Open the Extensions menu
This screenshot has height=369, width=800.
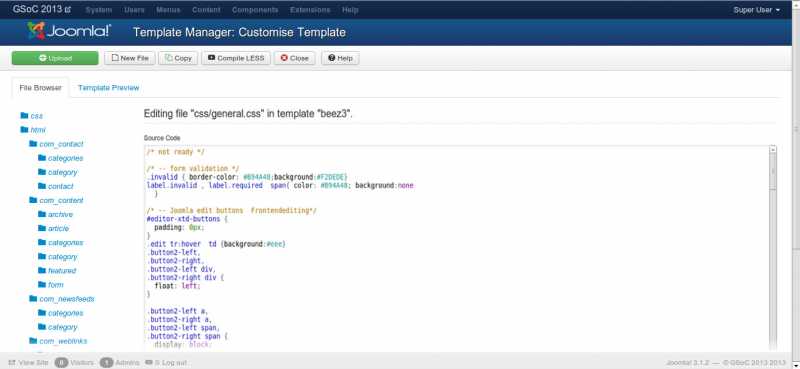click(x=310, y=10)
